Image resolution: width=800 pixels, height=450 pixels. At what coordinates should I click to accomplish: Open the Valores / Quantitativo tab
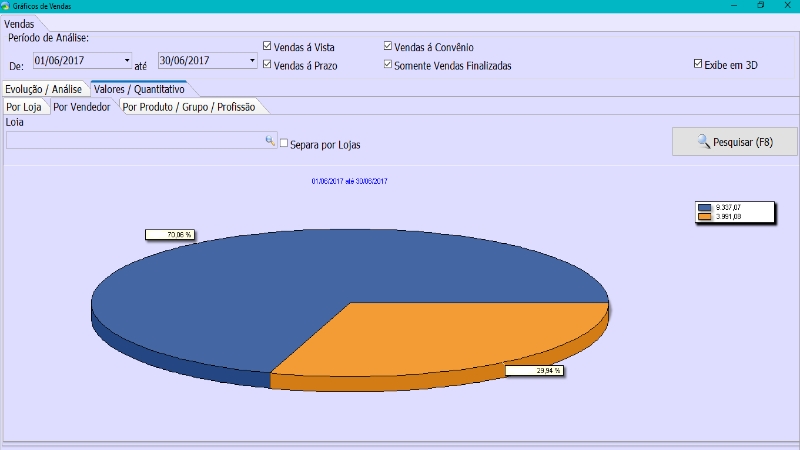pos(138,89)
